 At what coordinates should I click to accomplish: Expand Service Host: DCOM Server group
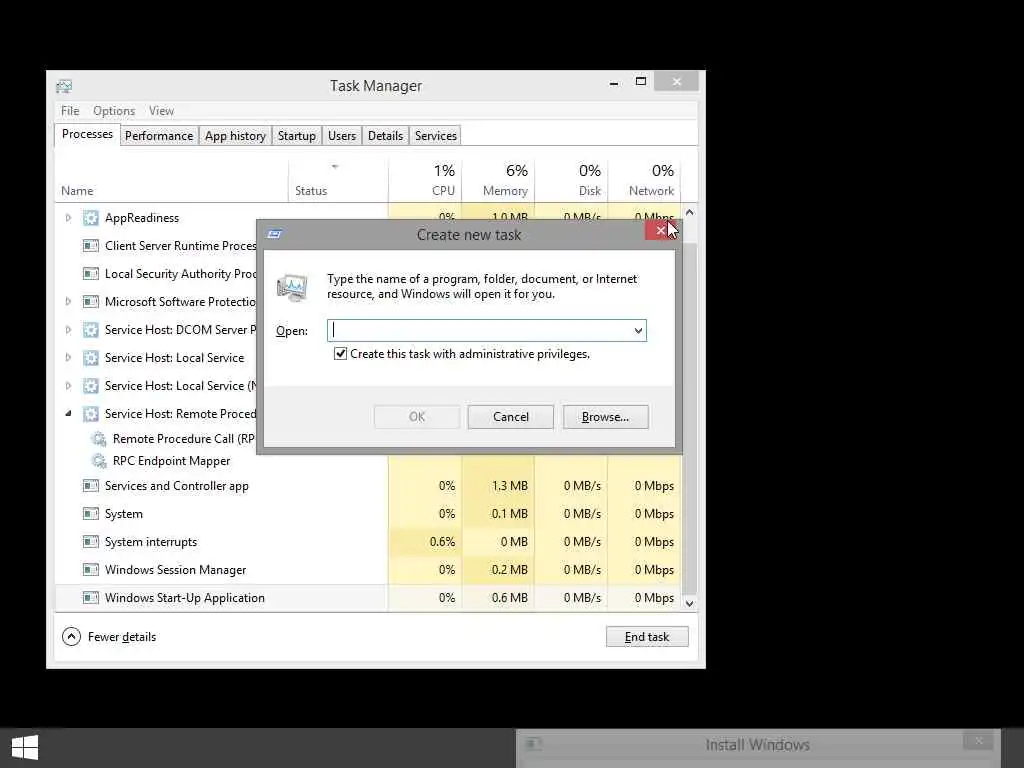[x=68, y=330]
